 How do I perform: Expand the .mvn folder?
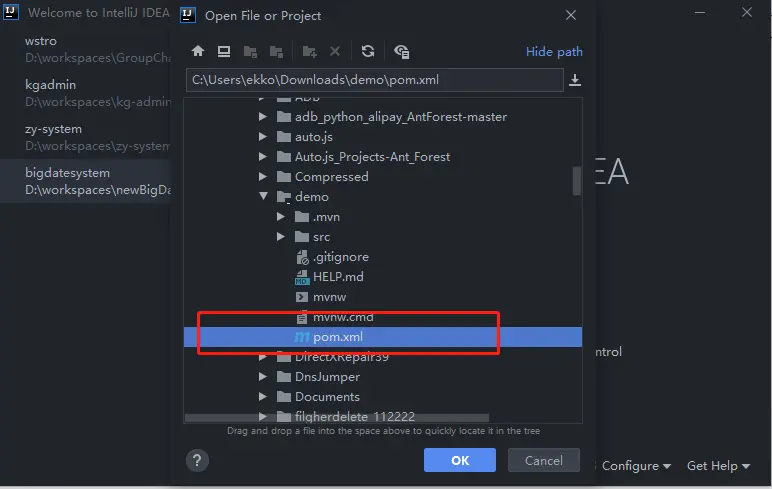(281, 217)
